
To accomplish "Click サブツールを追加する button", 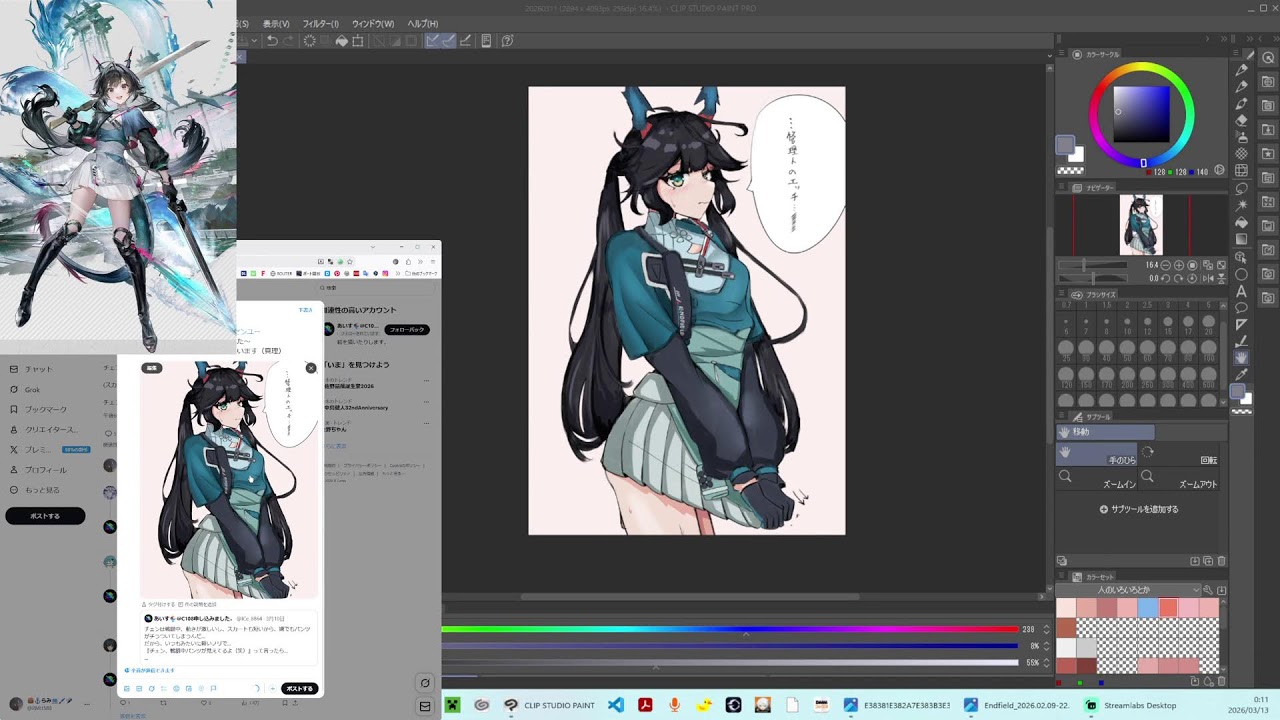I will click(x=1139, y=509).
